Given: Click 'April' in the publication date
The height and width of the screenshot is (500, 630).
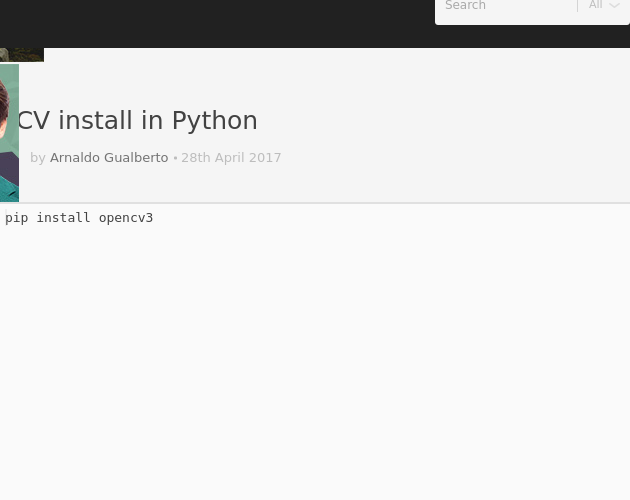Looking at the screenshot, I should [x=229, y=158].
